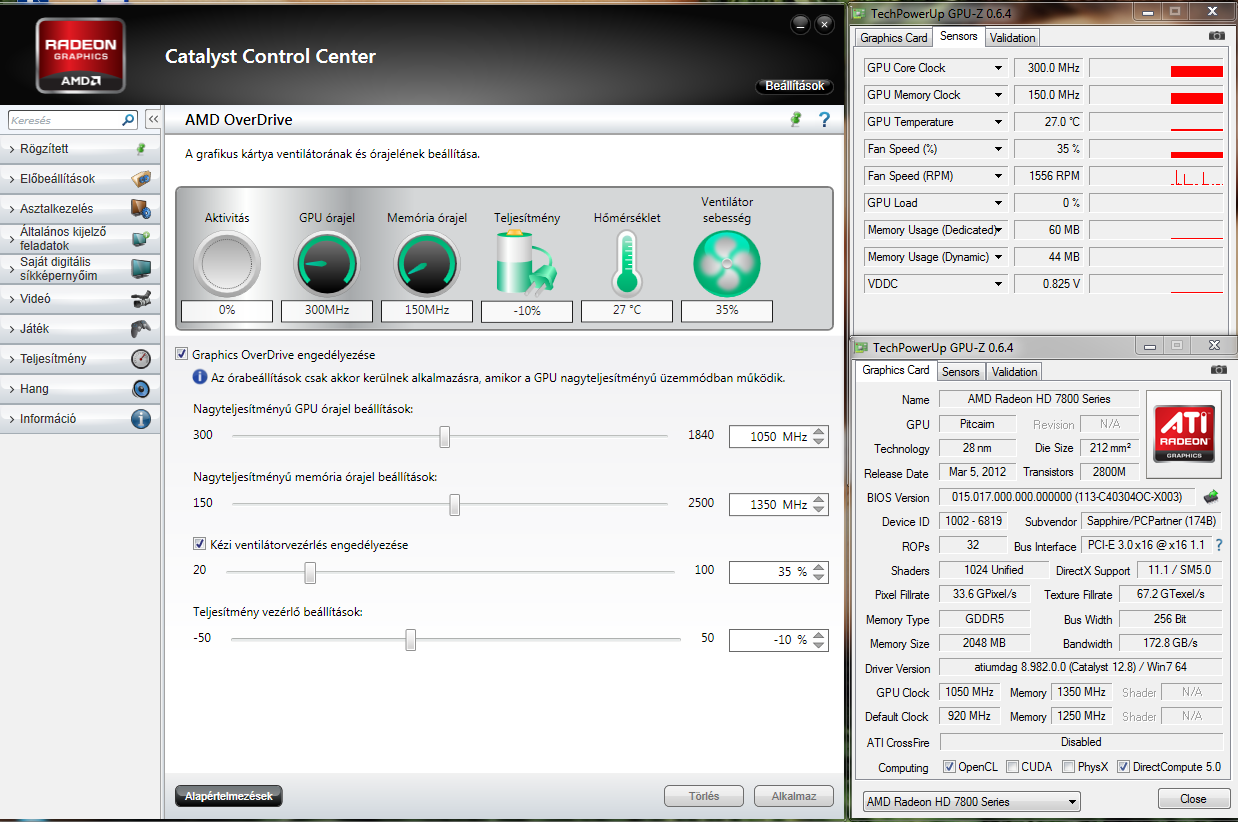Toggle the OpenCL checkbox in GPU-Z
The image size is (1238, 822).
click(x=949, y=767)
